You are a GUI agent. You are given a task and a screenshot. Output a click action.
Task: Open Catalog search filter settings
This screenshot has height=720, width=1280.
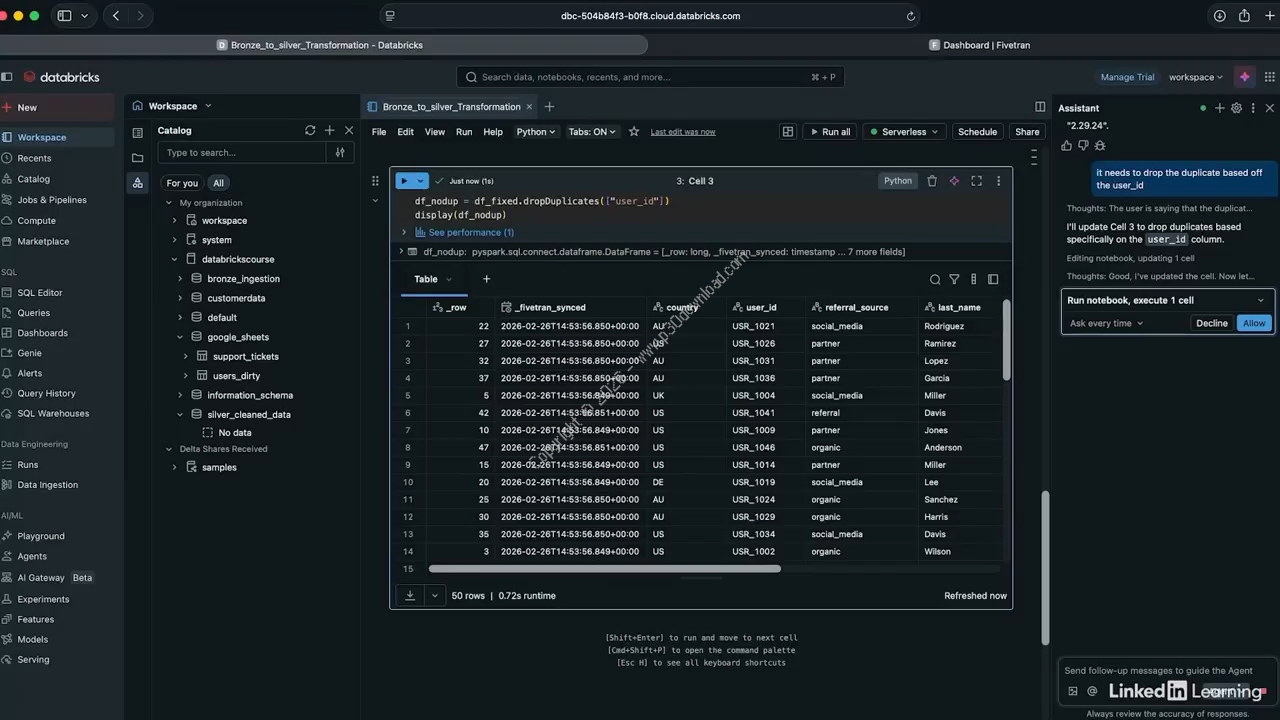click(340, 153)
